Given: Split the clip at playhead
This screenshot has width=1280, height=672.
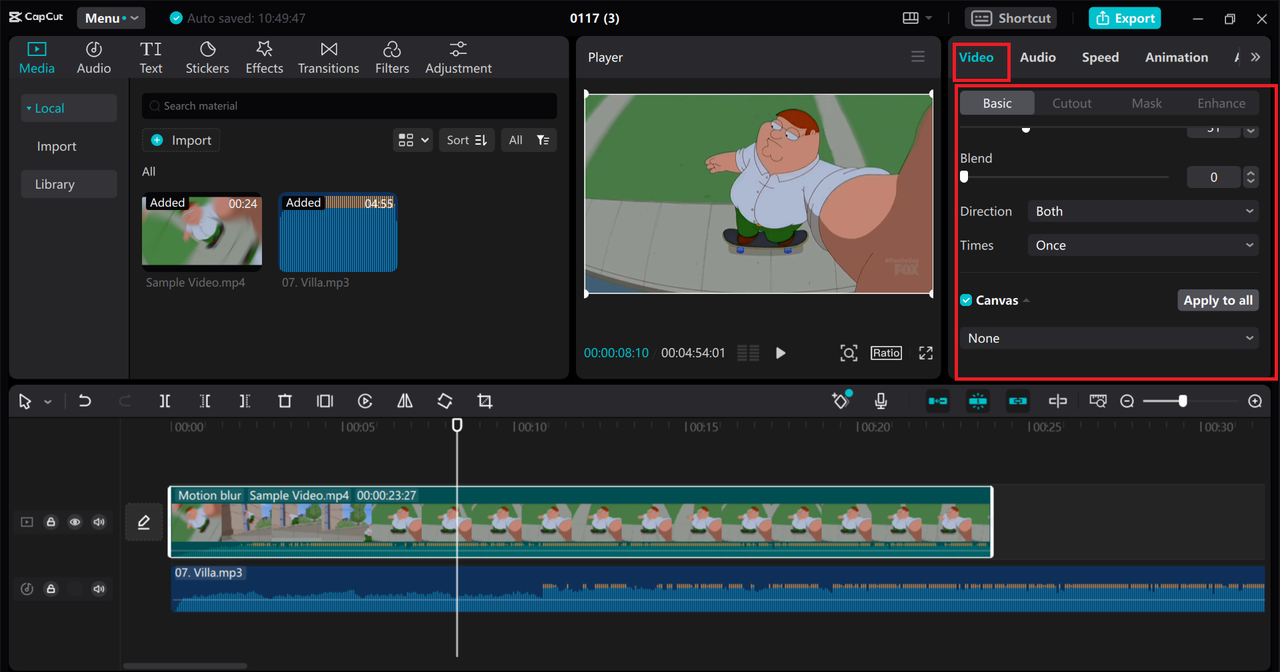Looking at the screenshot, I should coord(165,401).
